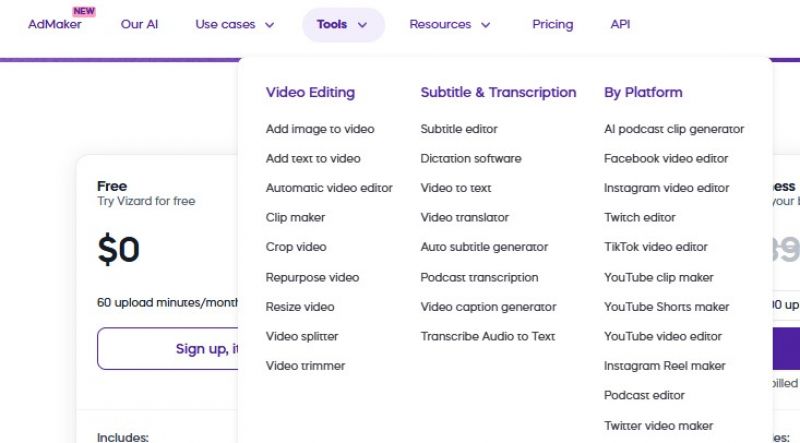Choose Video to text
Viewport: 800px width, 443px height.
456,188
